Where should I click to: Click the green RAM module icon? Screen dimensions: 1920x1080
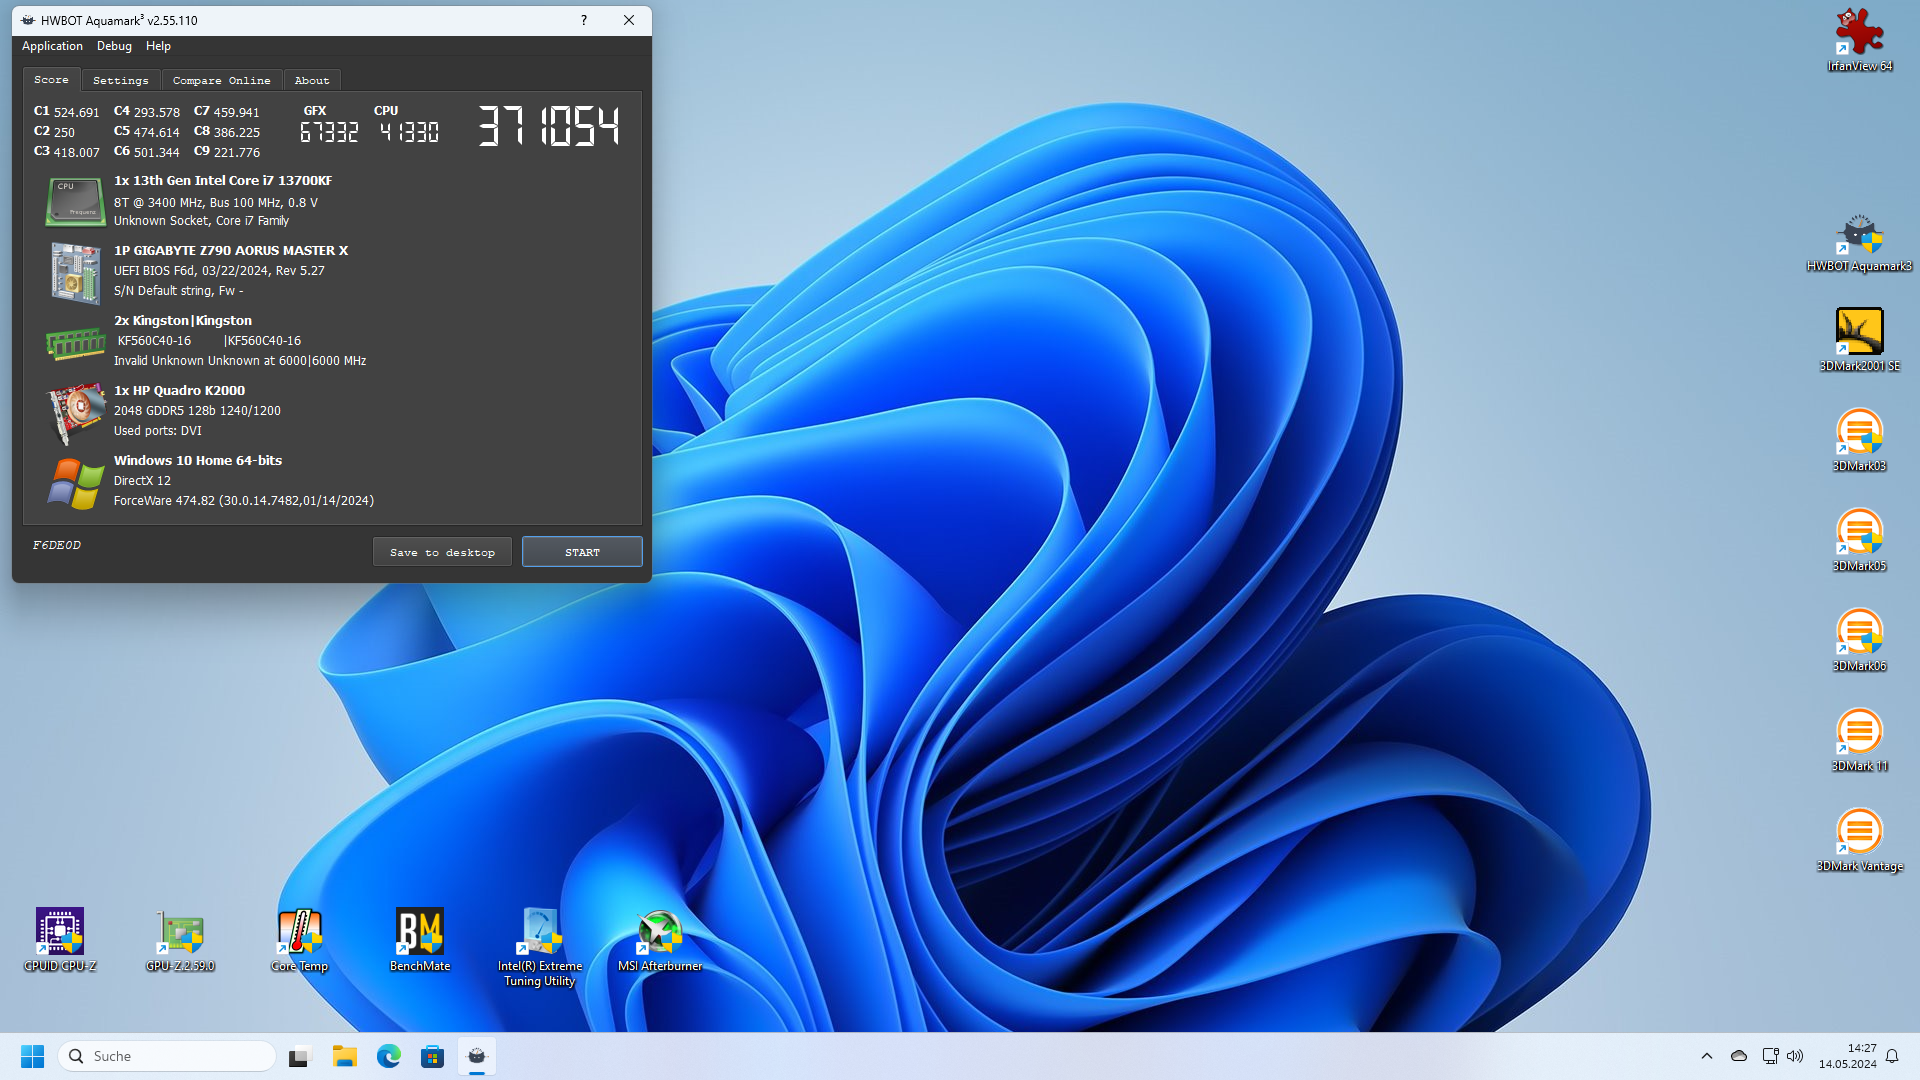75,343
